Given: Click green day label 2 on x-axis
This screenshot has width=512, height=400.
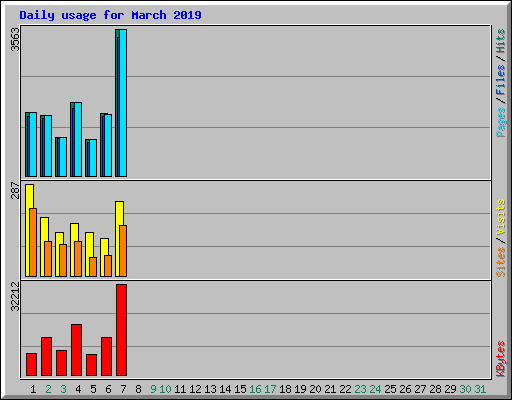Looking at the screenshot, I should [48, 389].
